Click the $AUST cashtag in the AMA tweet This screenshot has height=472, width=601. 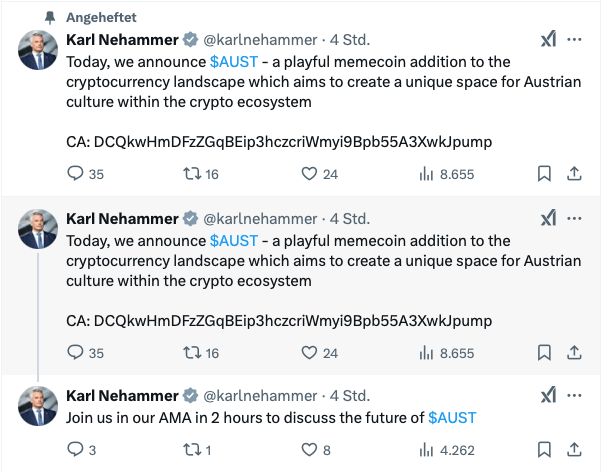tap(452, 418)
